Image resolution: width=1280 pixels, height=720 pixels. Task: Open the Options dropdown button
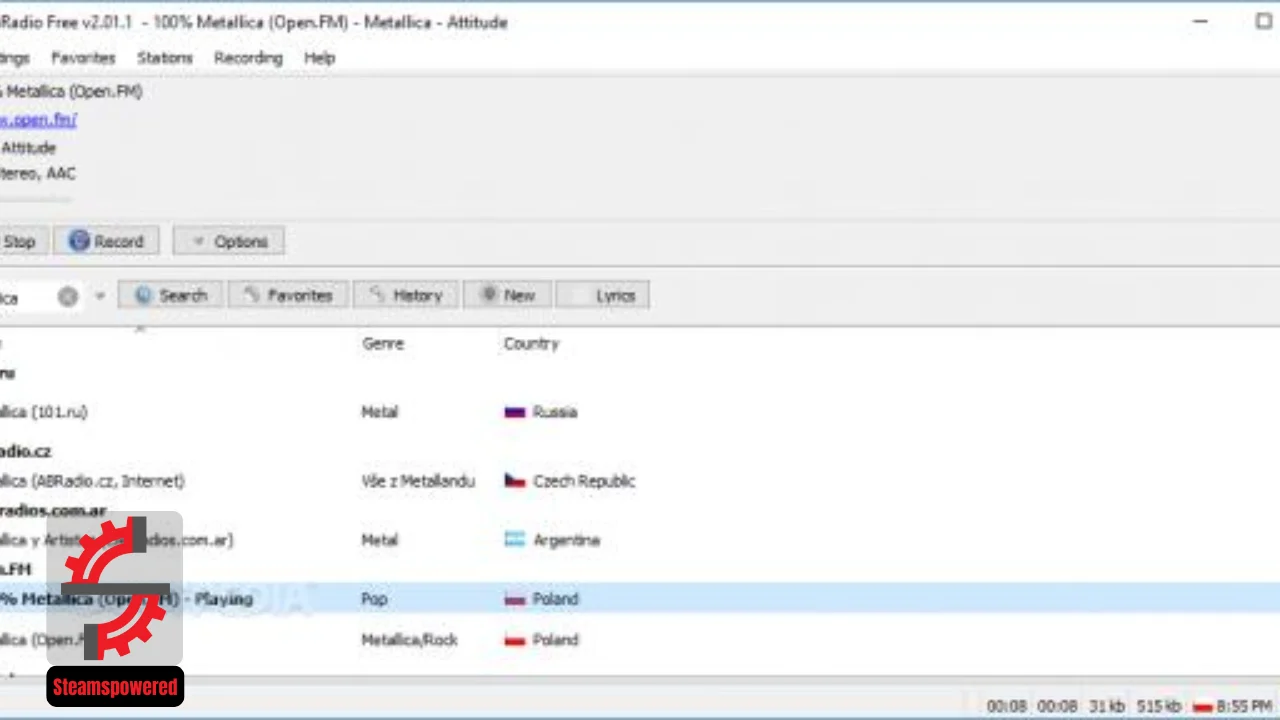pyautogui.click(x=229, y=241)
